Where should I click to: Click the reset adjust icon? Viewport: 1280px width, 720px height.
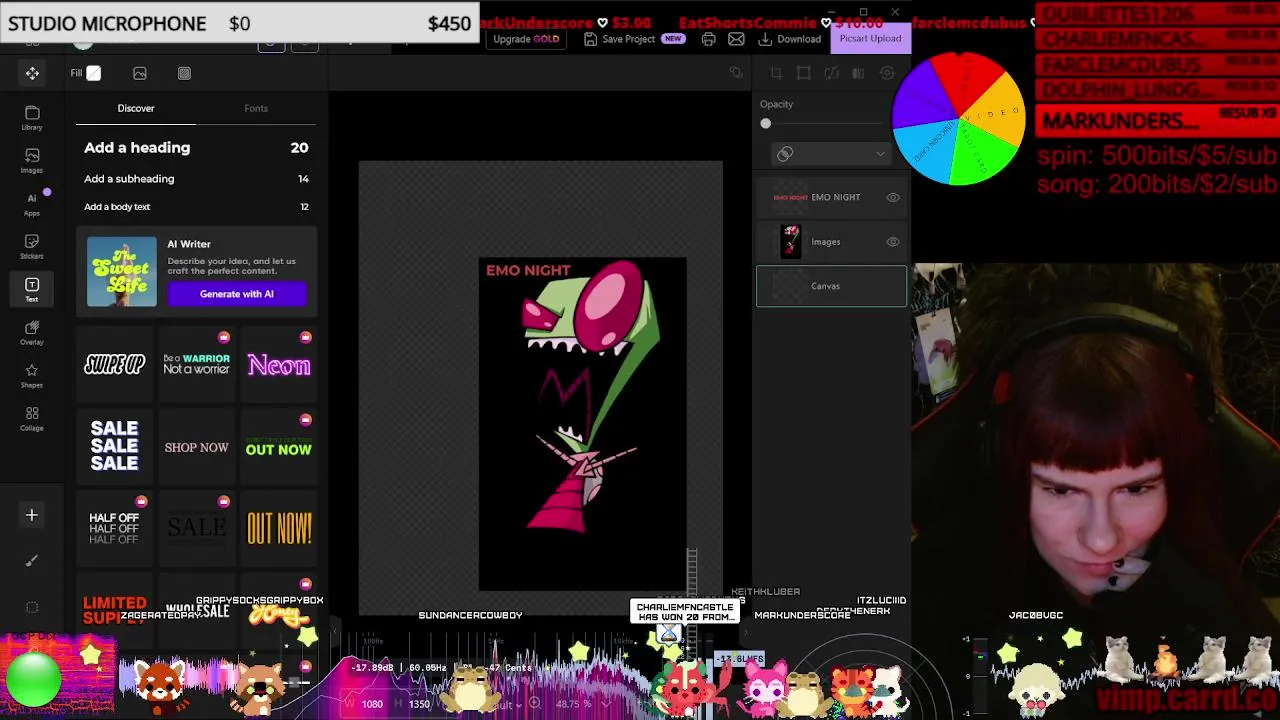(x=887, y=73)
